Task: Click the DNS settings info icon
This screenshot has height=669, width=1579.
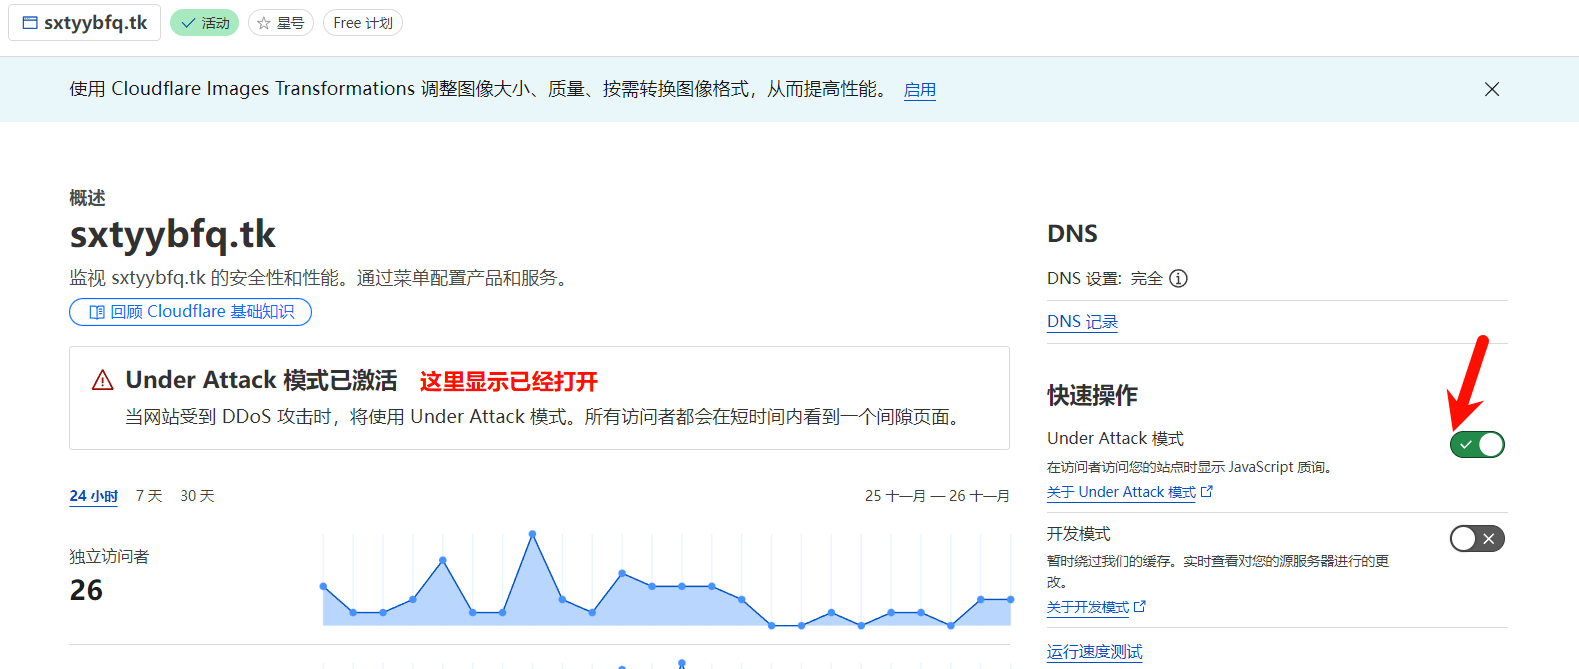Action: click(1178, 279)
